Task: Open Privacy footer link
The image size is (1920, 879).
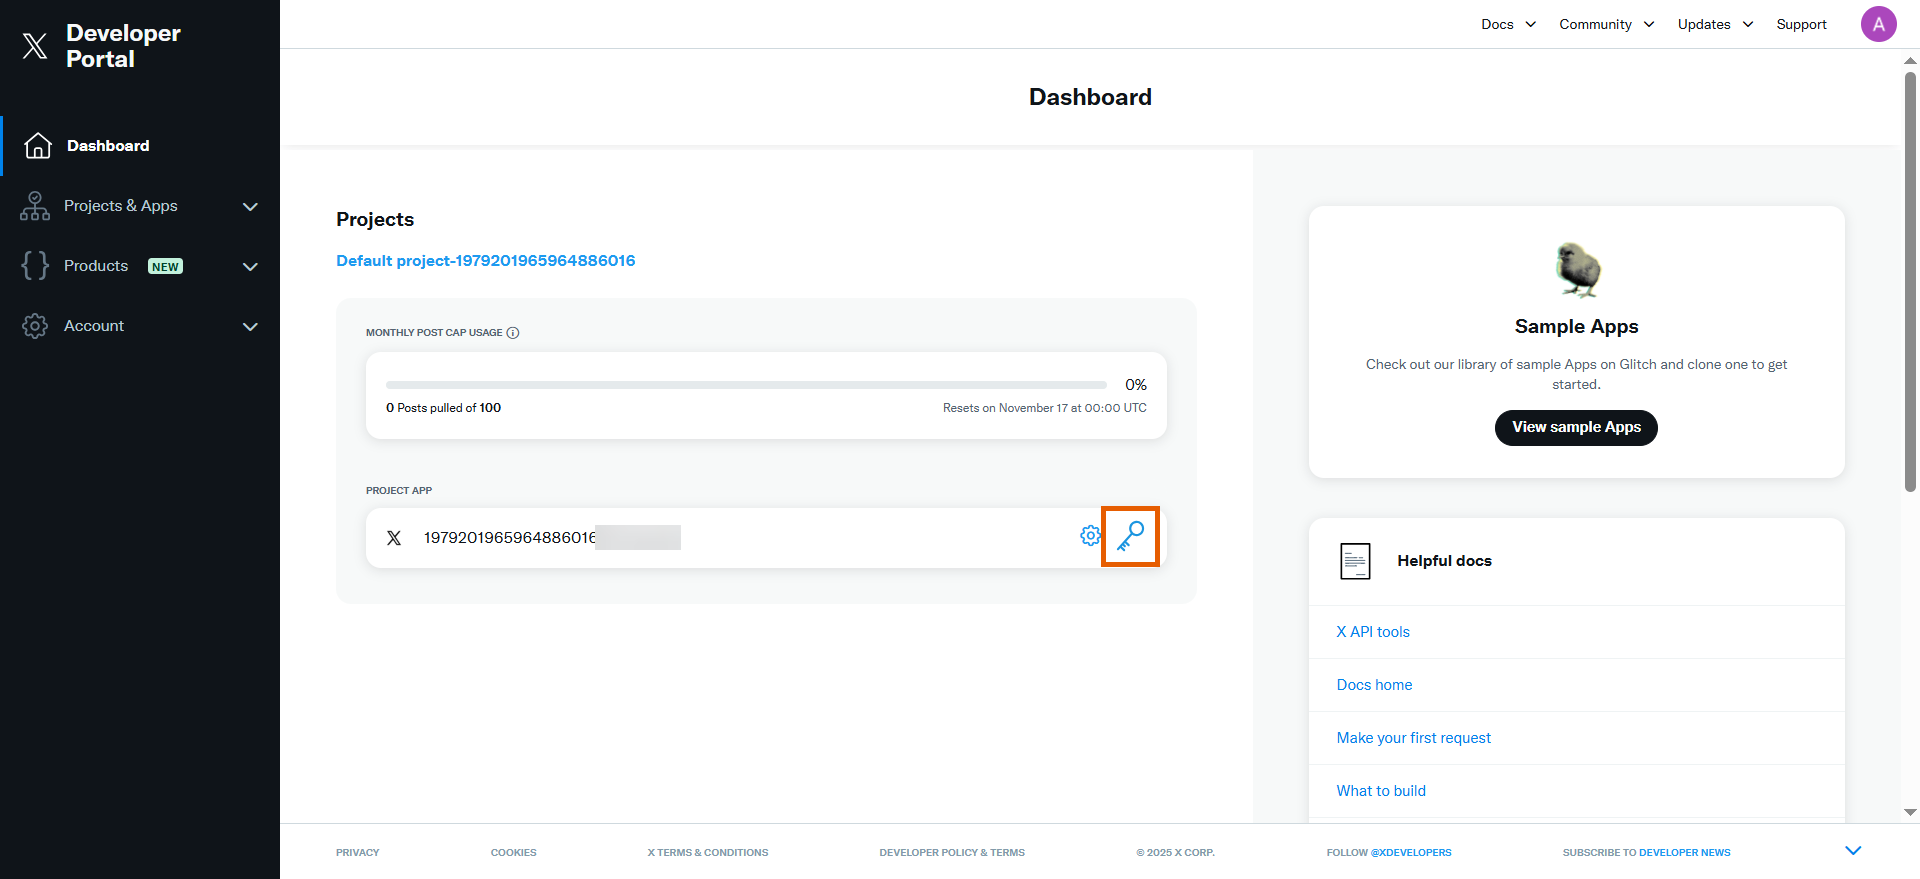Action: [x=358, y=853]
